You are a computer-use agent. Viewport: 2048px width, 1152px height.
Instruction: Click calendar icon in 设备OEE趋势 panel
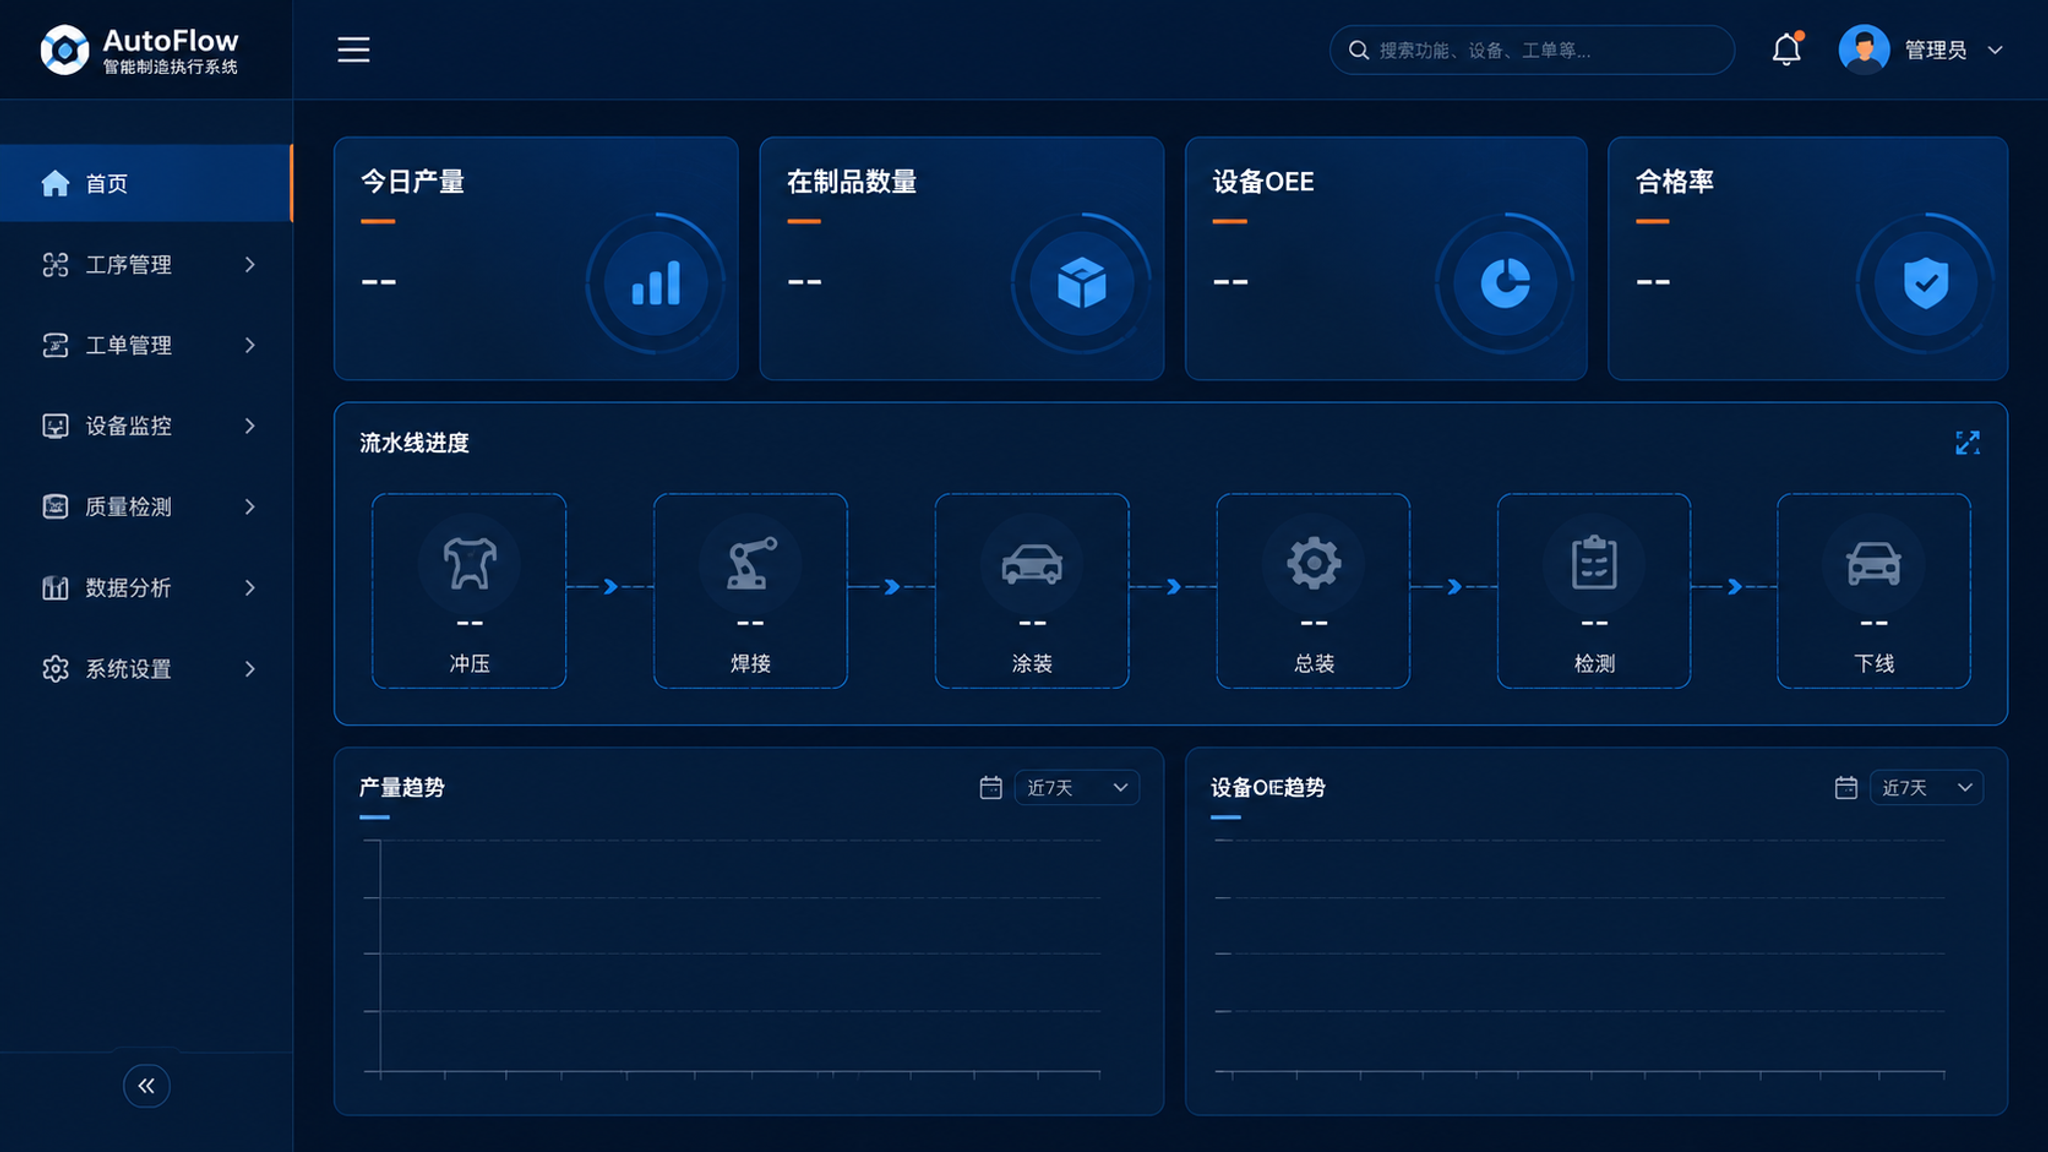tap(1846, 788)
